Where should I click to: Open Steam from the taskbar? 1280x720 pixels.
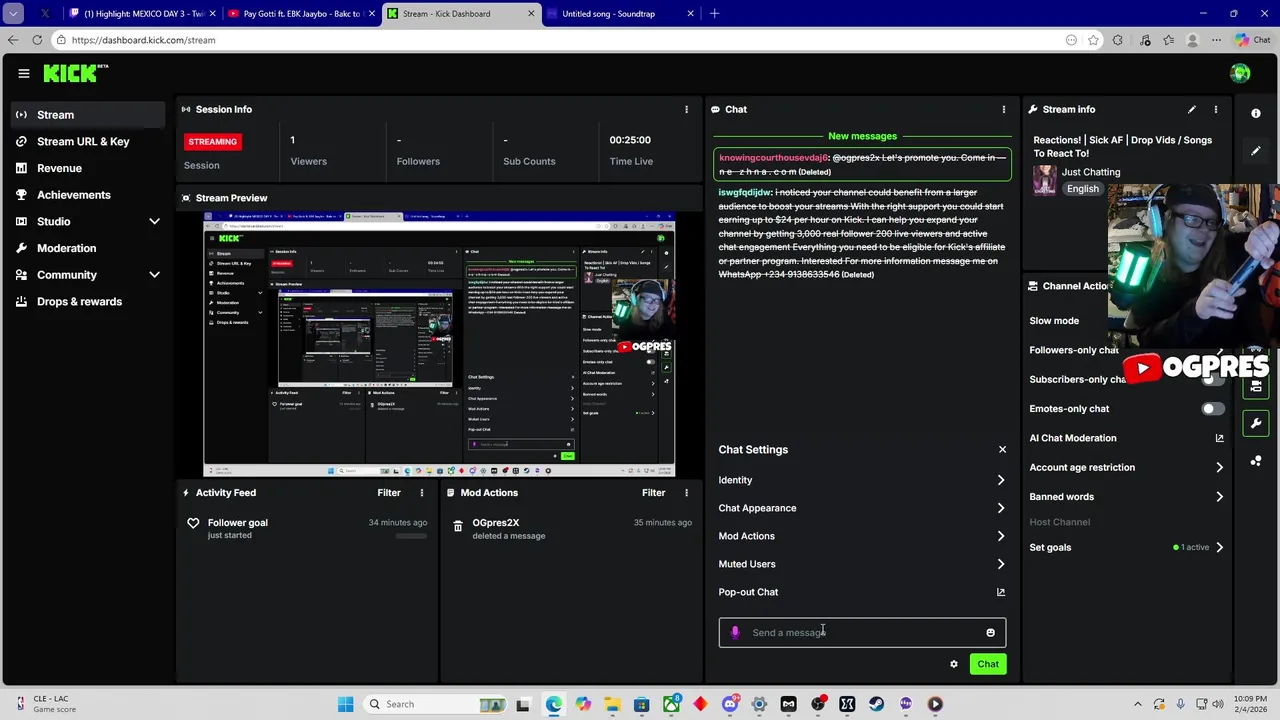click(877, 704)
